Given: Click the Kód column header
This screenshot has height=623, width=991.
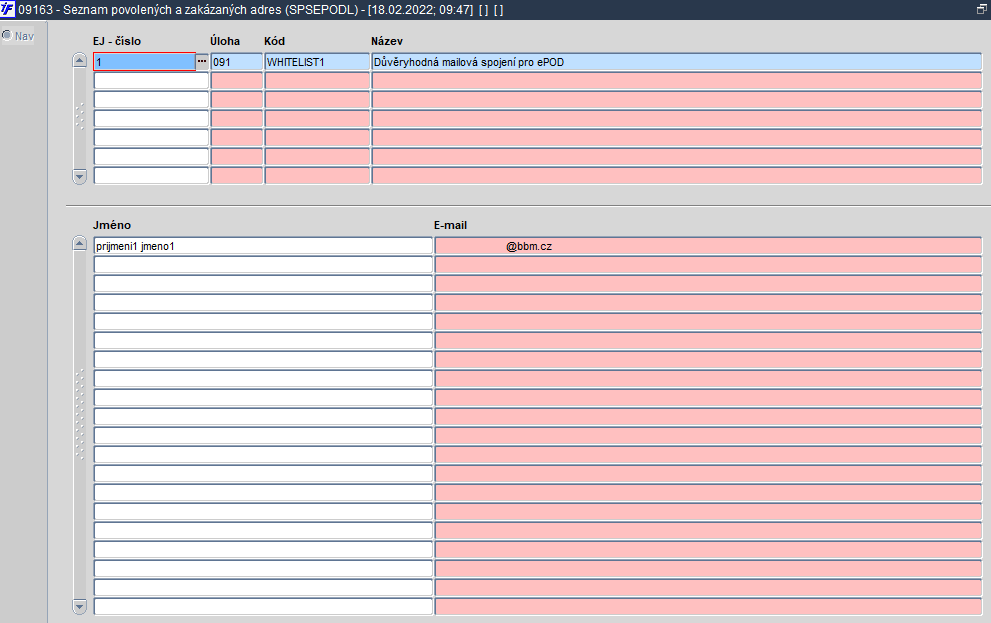Looking at the screenshot, I should point(274,41).
